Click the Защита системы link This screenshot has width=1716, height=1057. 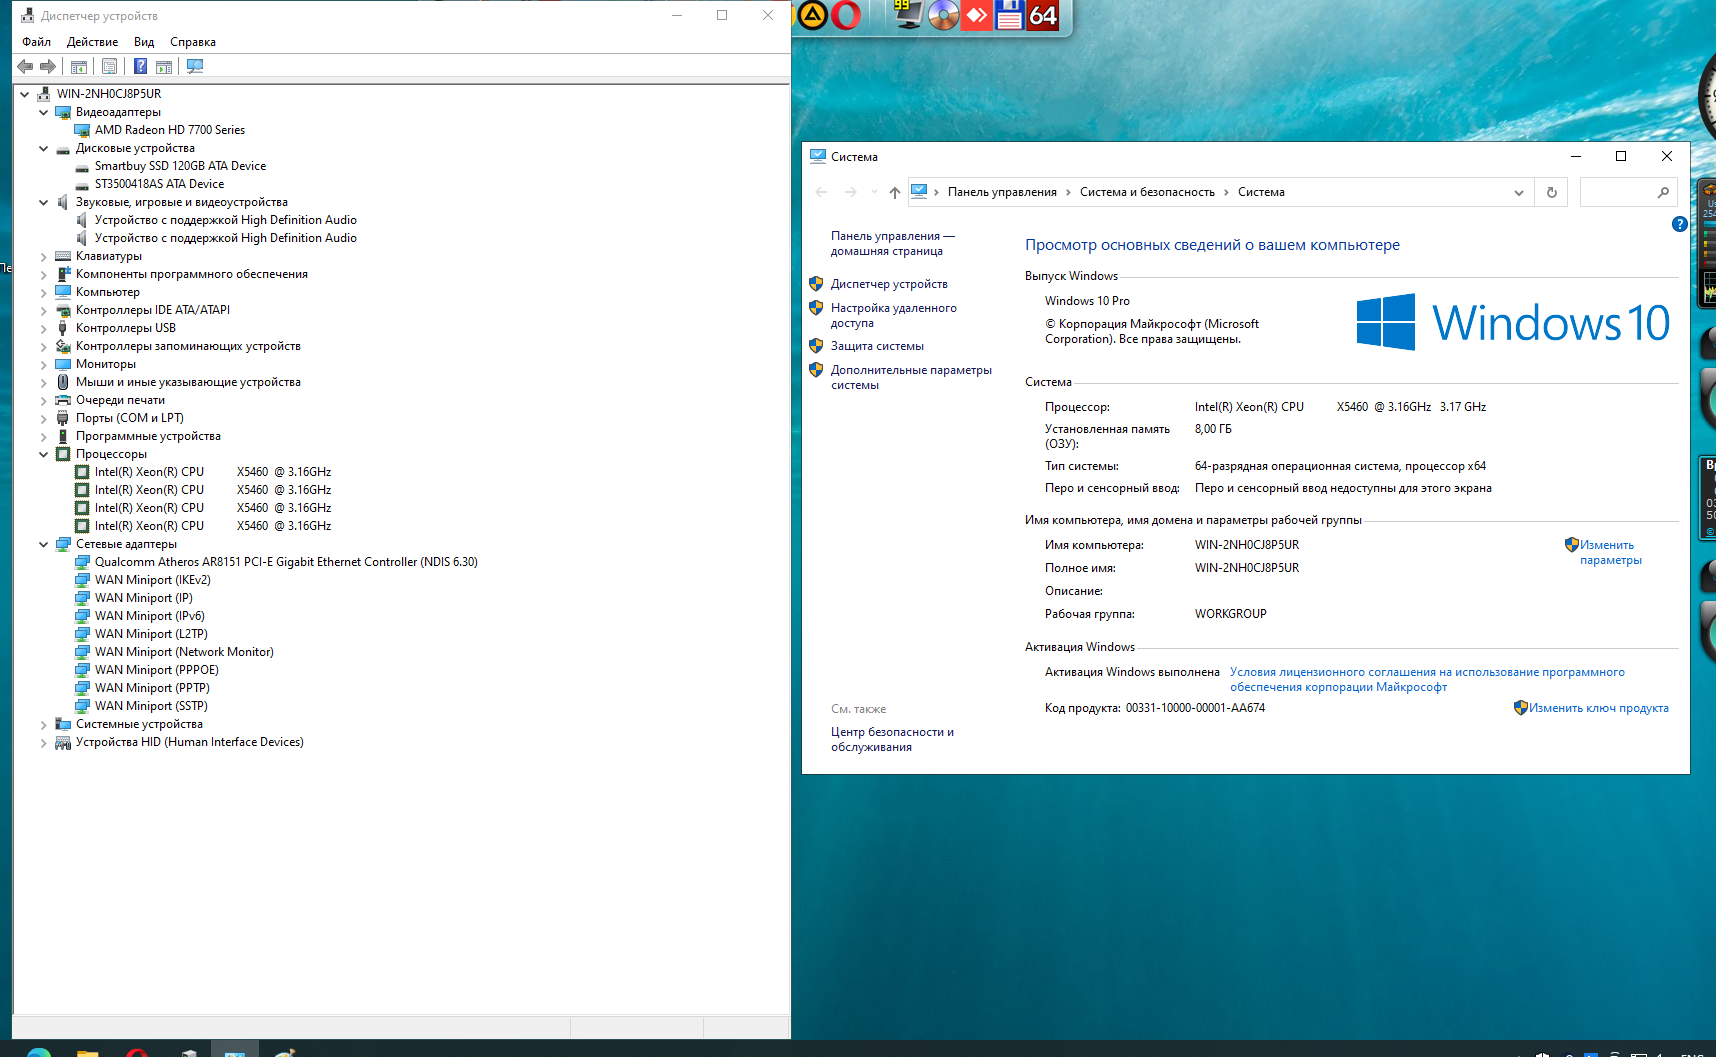pyautogui.click(x=877, y=346)
